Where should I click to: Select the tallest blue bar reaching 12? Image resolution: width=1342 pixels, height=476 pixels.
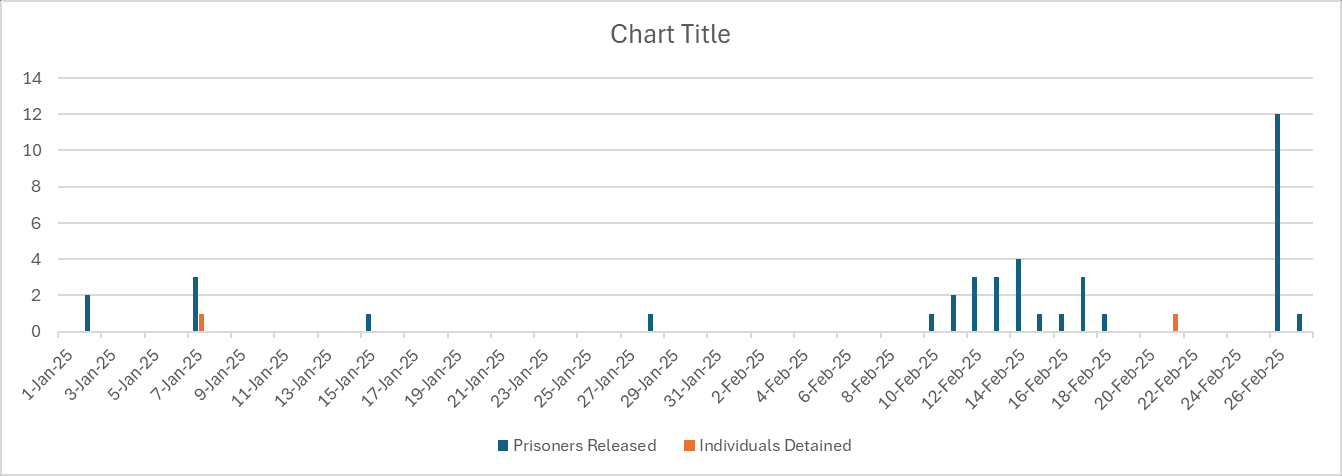1277,222
